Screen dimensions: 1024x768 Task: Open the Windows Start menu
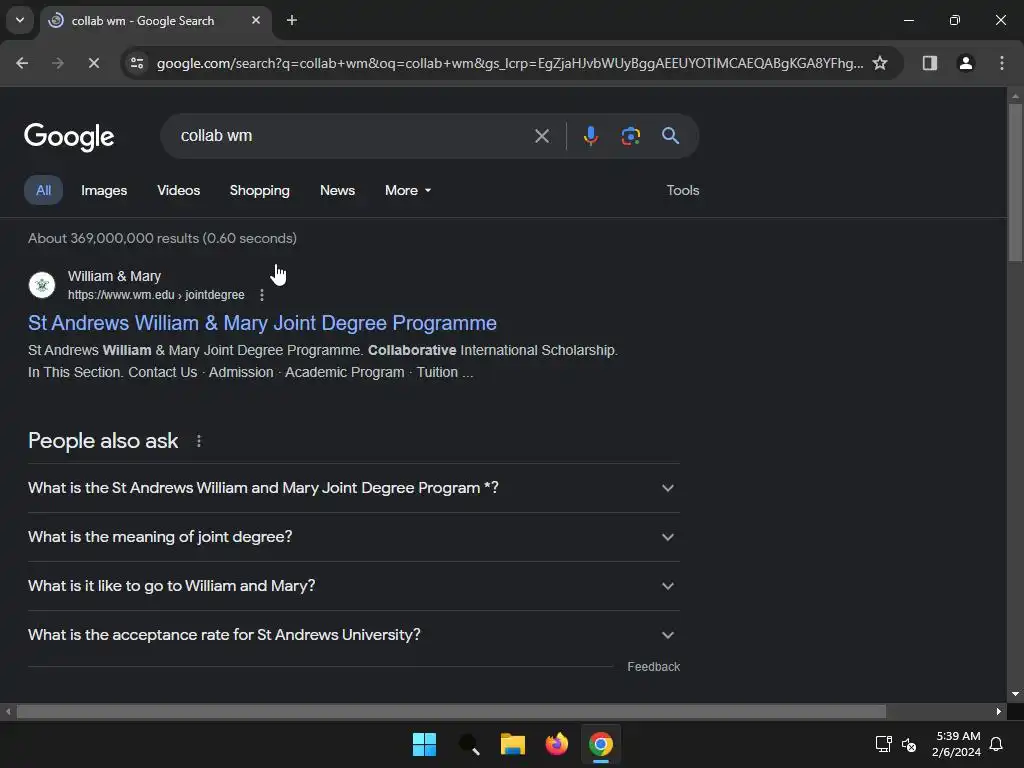pos(424,744)
